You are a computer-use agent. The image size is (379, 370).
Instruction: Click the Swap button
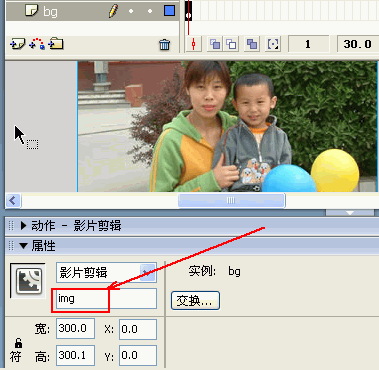point(195,301)
